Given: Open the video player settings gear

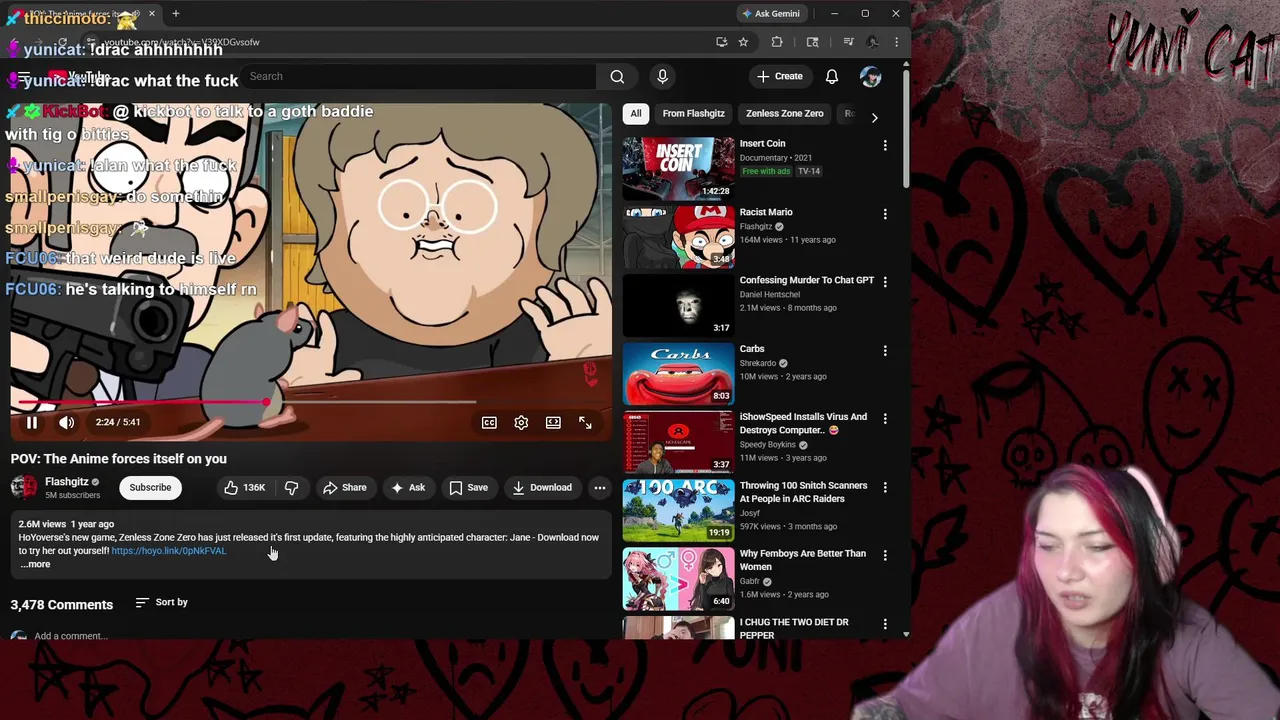Looking at the screenshot, I should pyautogui.click(x=521, y=423).
